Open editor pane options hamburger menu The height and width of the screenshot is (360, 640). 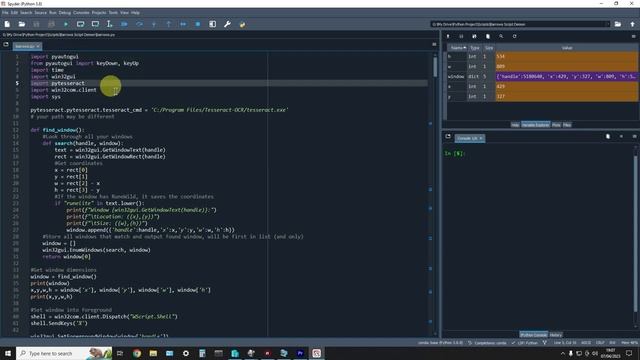(434, 44)
